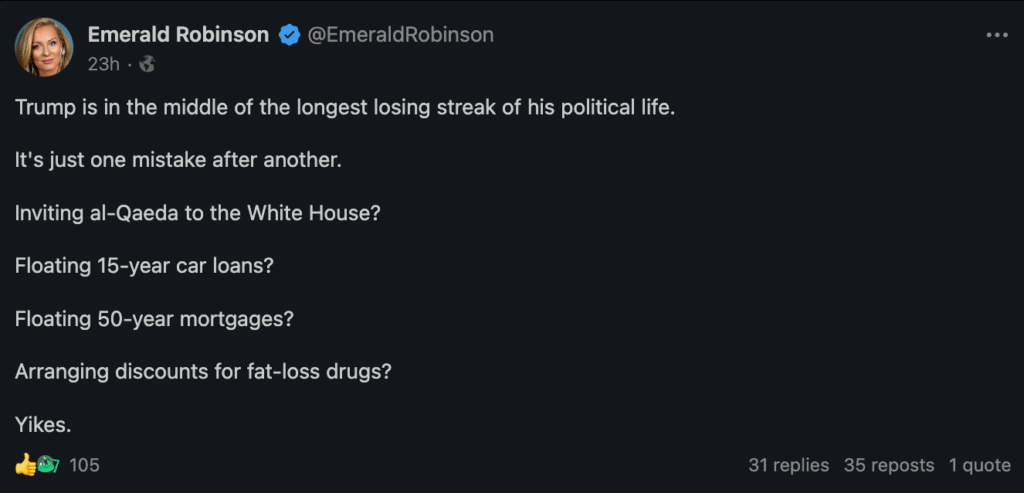
Task: Click the 'Inviting al-Qaeda' line of text
Action: click(197, 212)
